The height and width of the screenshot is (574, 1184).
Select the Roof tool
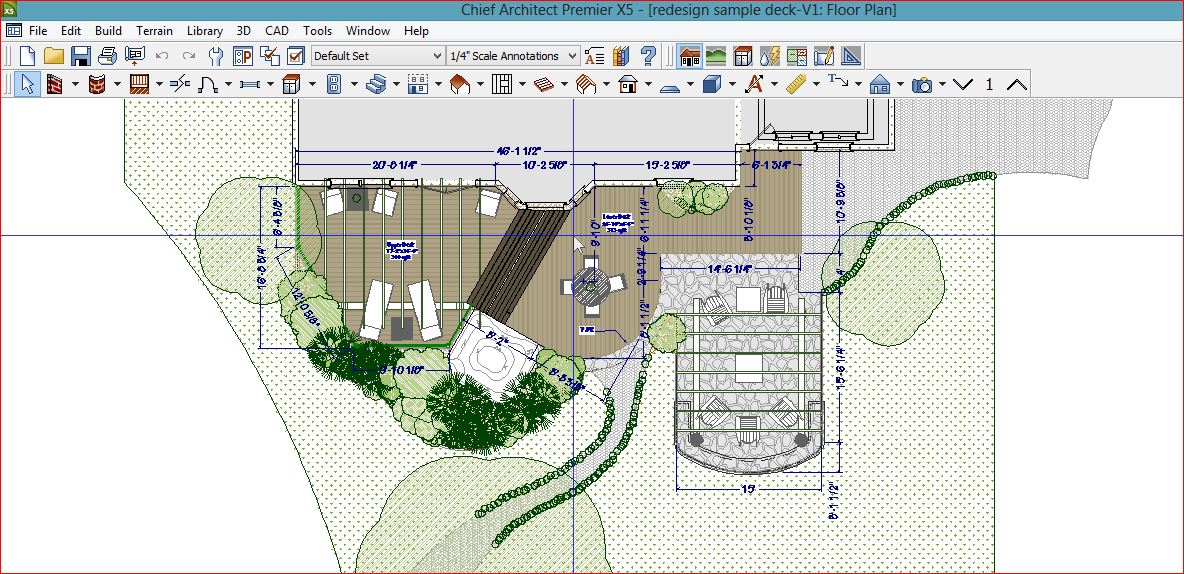460,84
